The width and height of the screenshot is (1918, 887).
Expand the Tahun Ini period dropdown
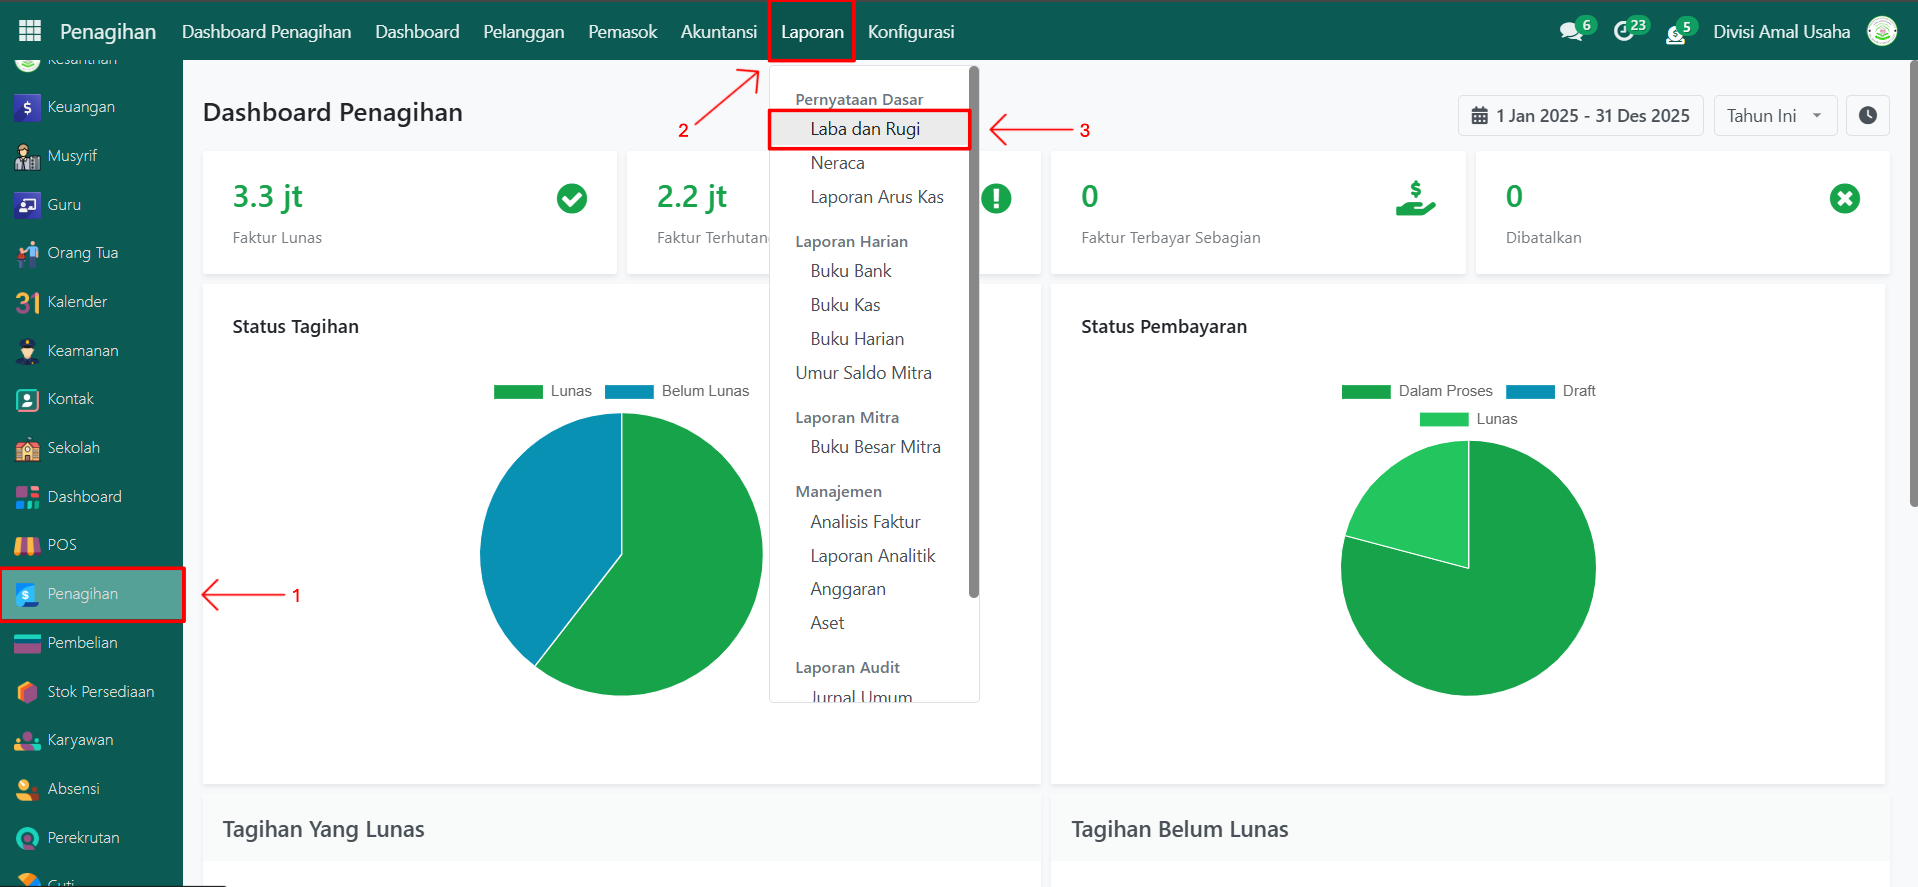coord(1774,116)
